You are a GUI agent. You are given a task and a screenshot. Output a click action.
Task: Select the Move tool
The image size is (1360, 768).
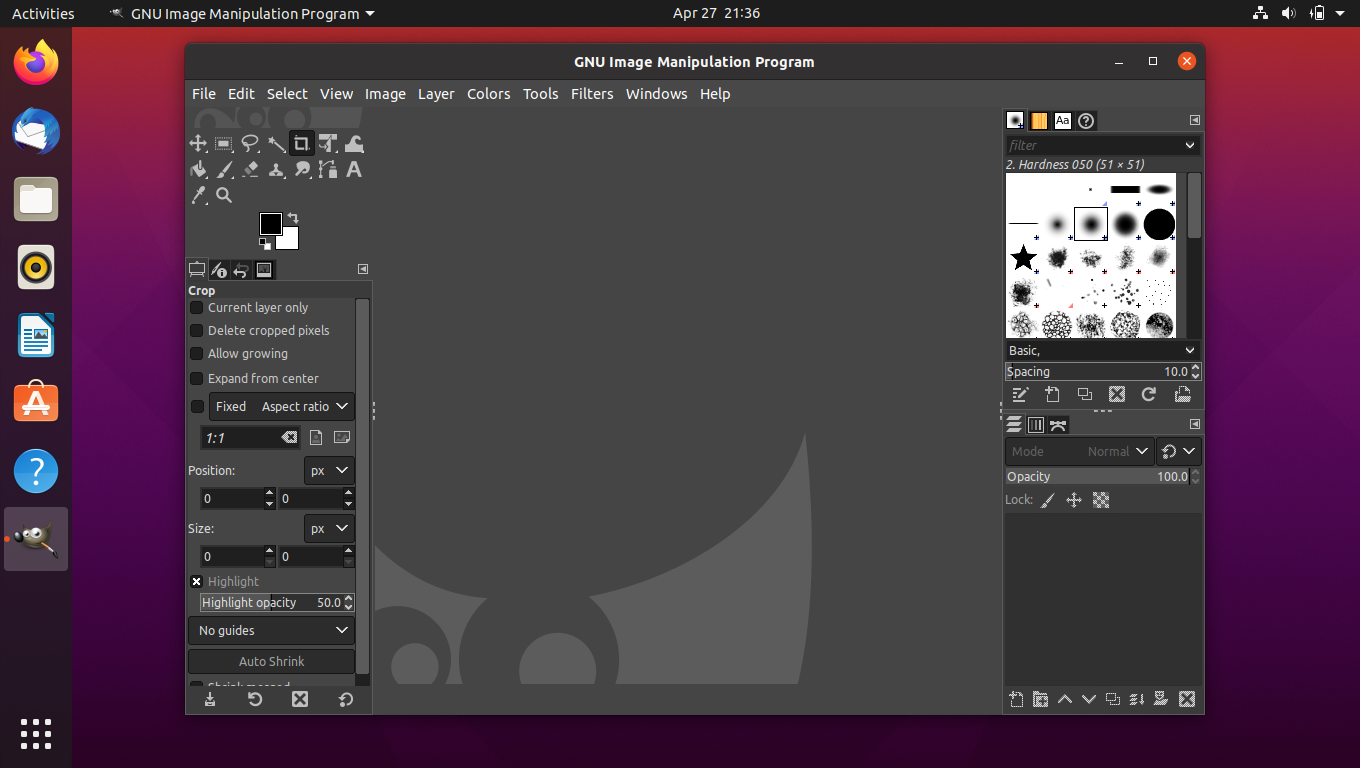pos(199,143)
